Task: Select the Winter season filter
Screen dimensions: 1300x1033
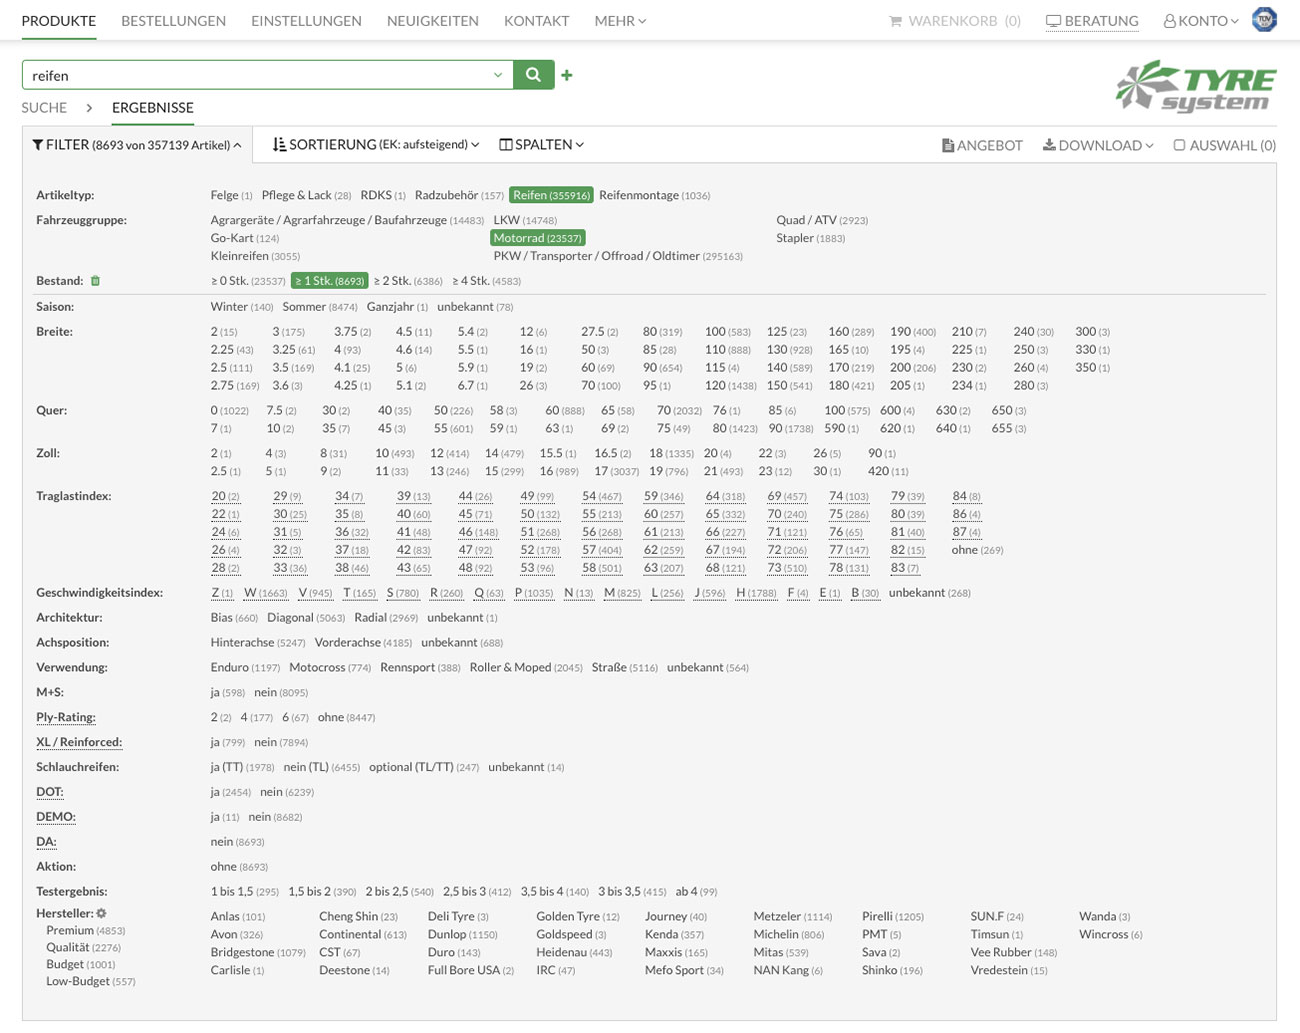Action: [x=228, y=306]
